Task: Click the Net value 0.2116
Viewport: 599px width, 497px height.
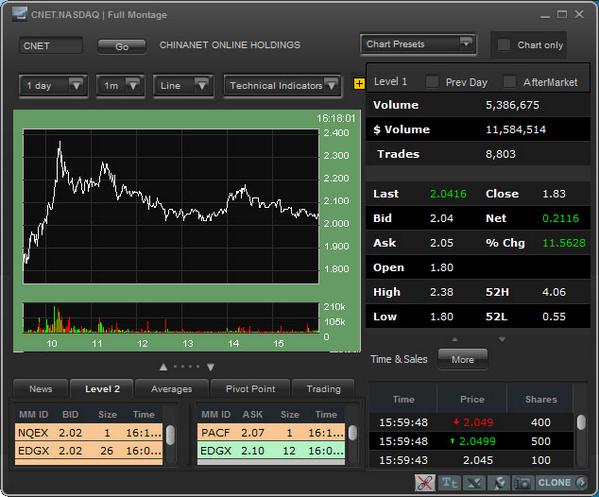Action: coord(561,218)
